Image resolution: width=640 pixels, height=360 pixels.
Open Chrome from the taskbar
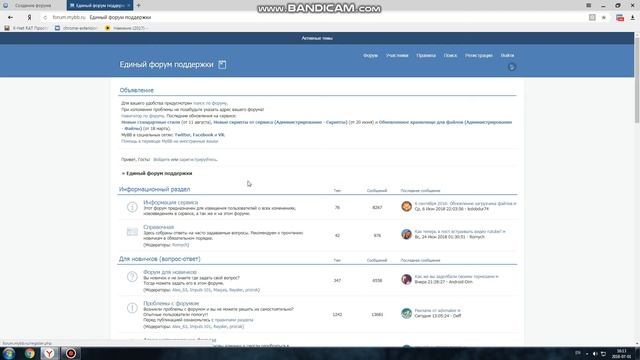(x=29, y=353)
